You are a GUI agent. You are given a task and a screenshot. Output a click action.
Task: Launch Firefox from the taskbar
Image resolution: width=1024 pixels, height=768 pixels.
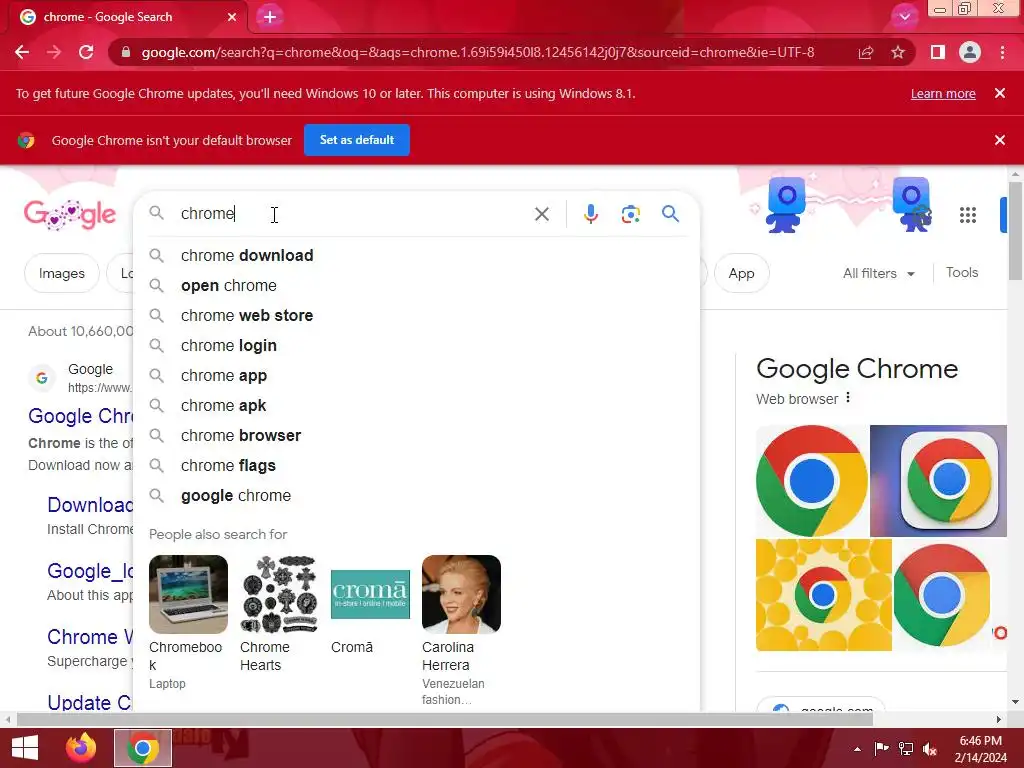click(81, 748)
